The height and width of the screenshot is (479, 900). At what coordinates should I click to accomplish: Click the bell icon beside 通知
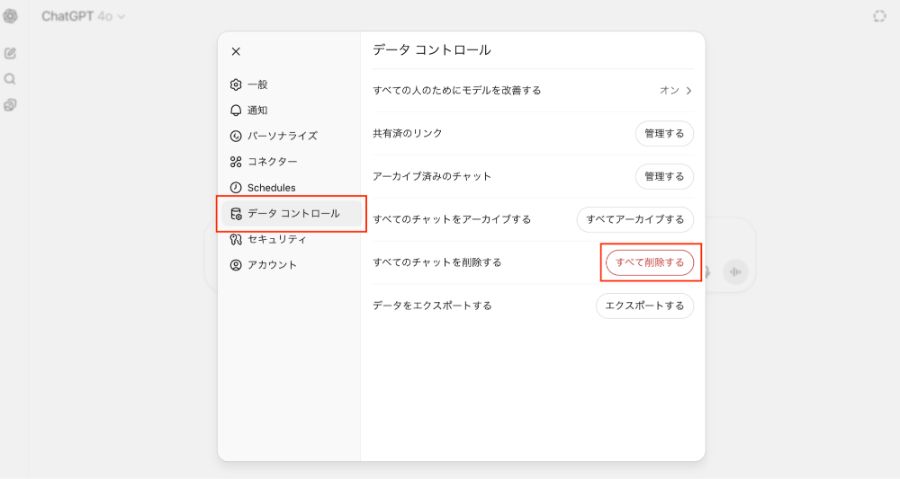(x=235, y=110)
